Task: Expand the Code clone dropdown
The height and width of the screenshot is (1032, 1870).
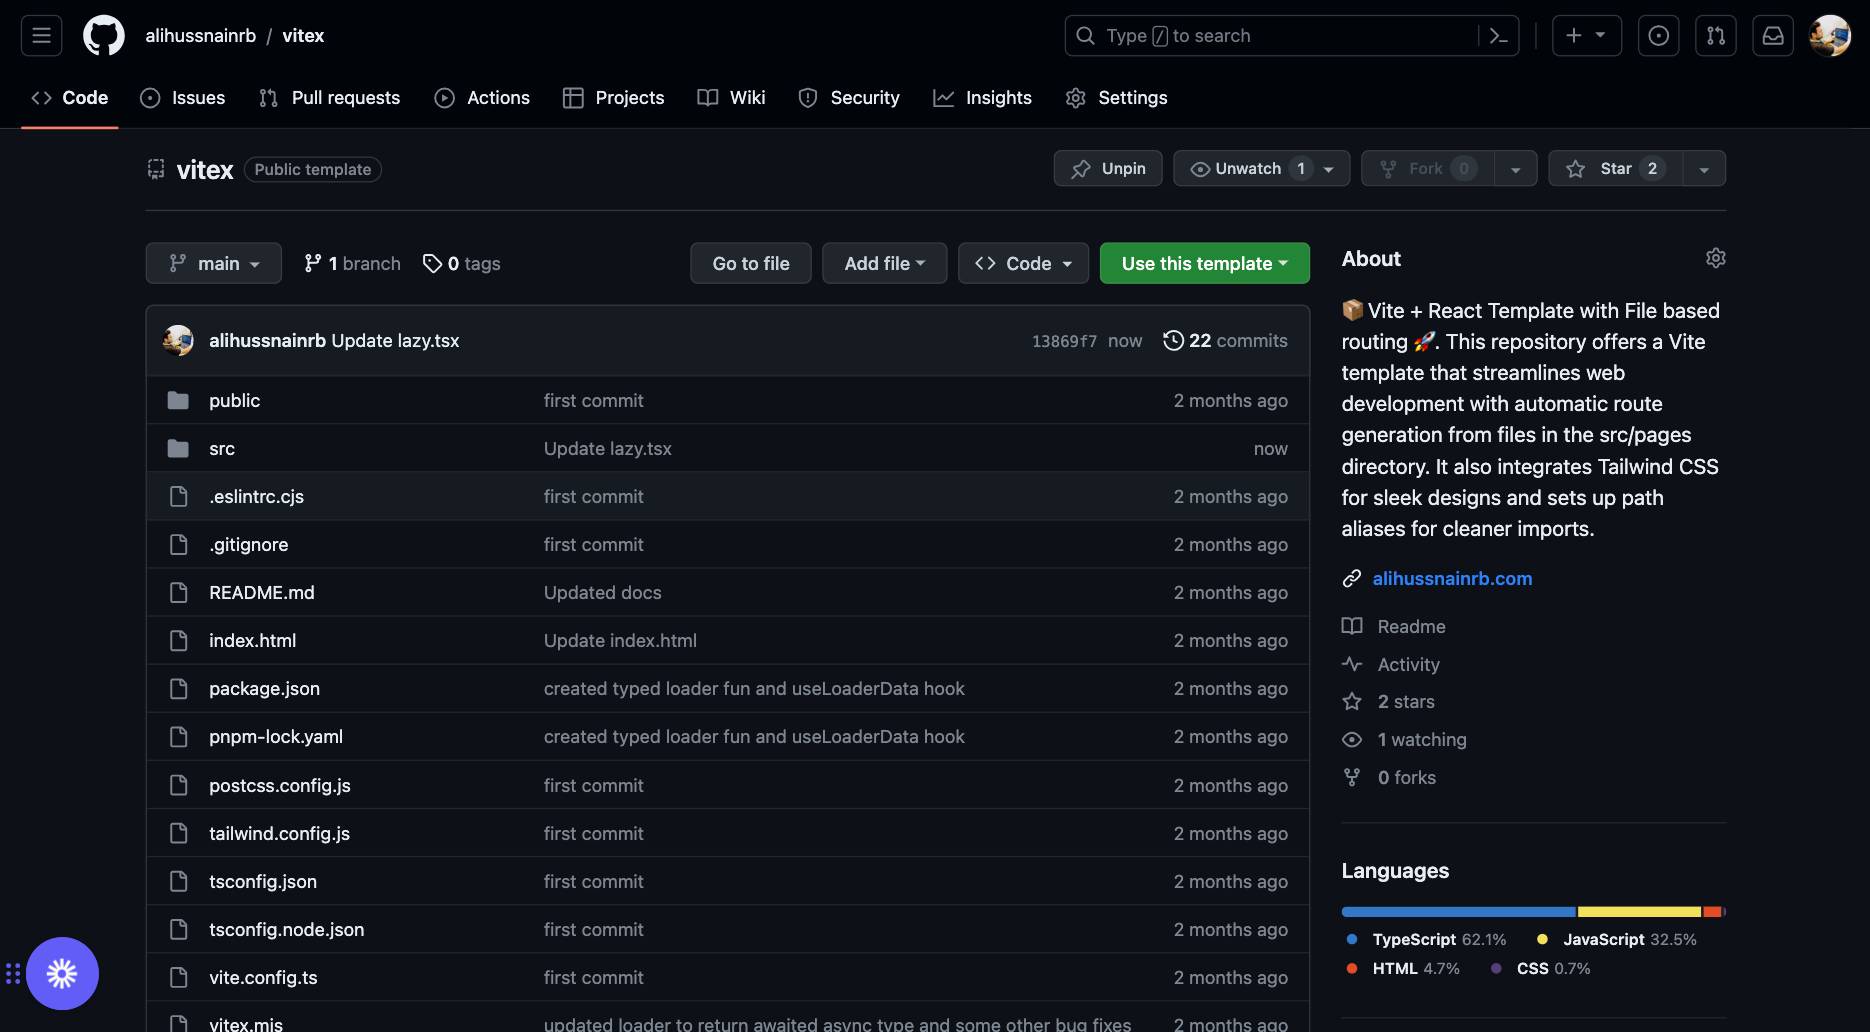Action: coord(1023,263)
